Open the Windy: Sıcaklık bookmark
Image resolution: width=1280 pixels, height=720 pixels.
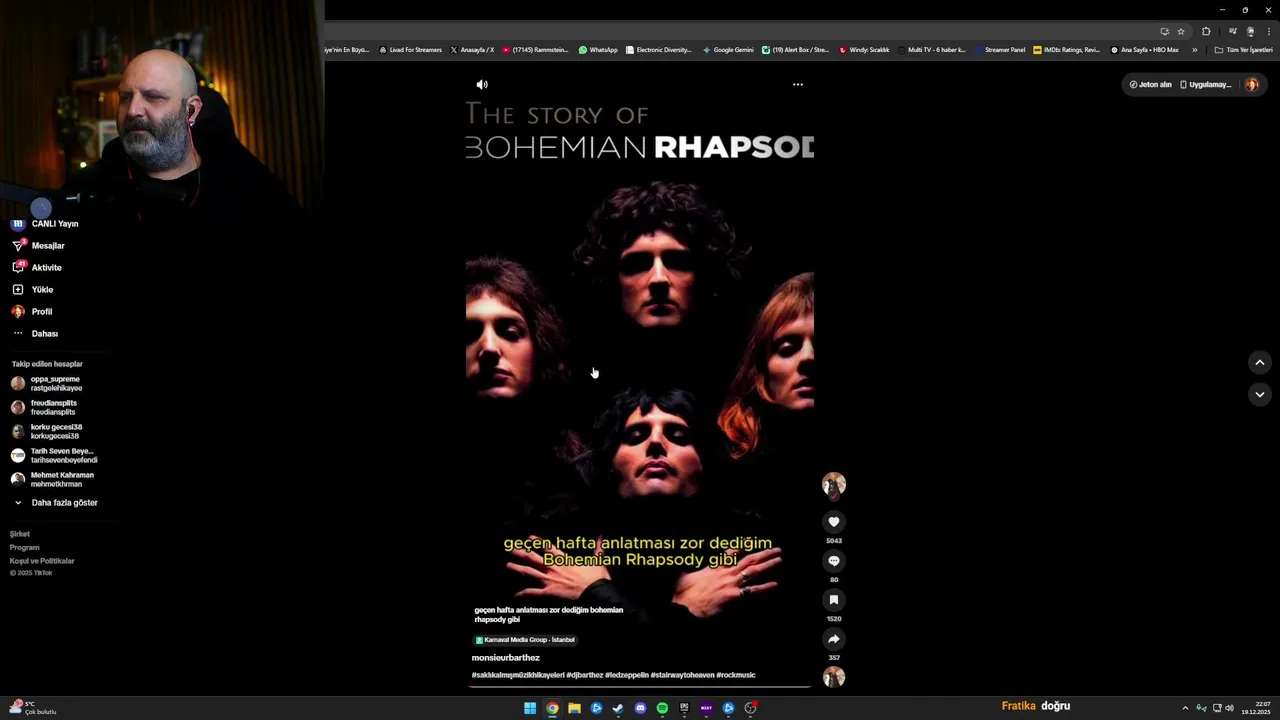(864, 50)
